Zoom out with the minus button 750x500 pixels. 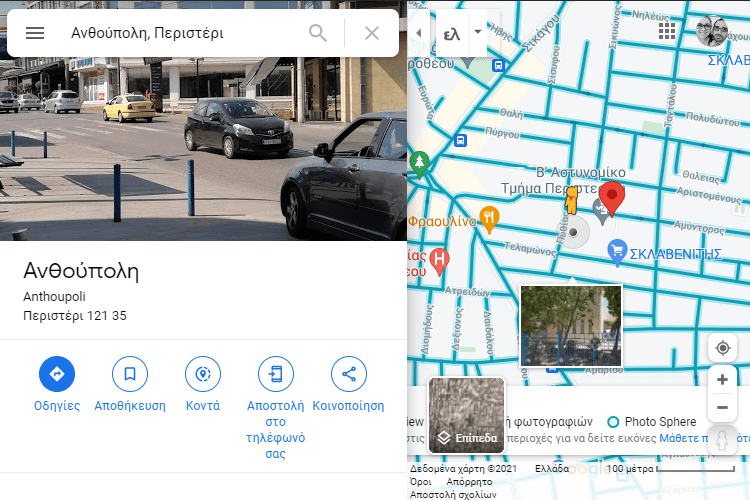722,408
